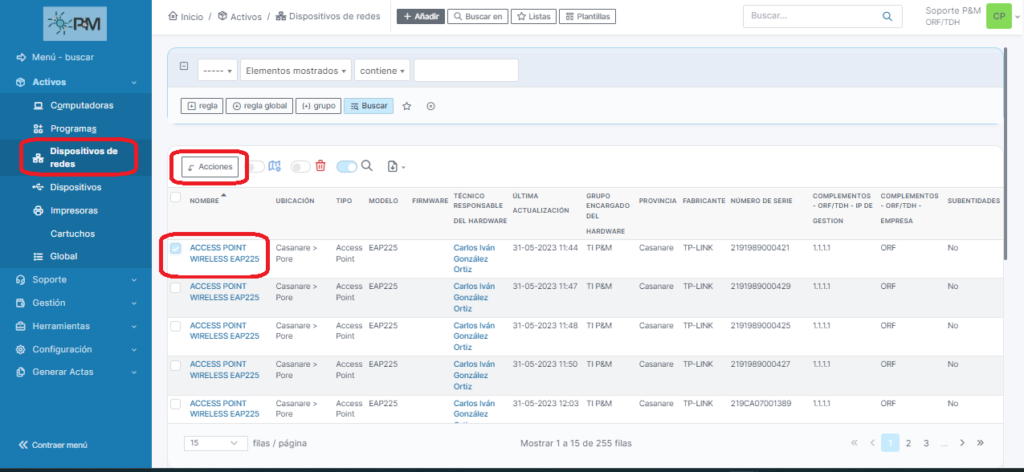Tick the checkbox of the first EAP225 row
This screenshot has height=472, width=1024.
(x=176, y=248)
